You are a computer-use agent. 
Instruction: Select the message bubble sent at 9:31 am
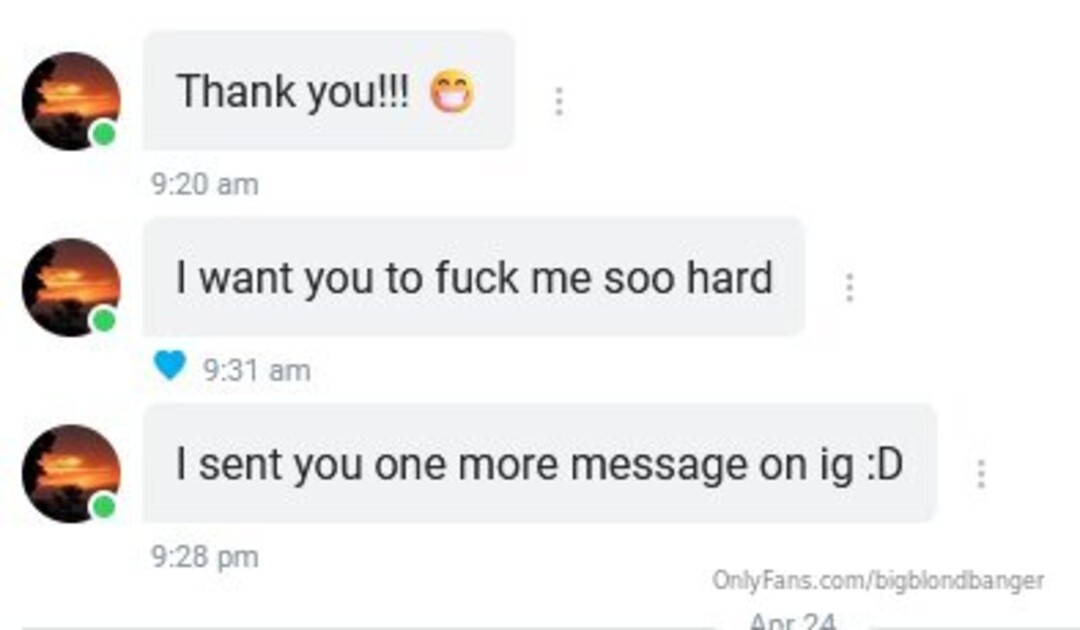click(x=474, y=277)
